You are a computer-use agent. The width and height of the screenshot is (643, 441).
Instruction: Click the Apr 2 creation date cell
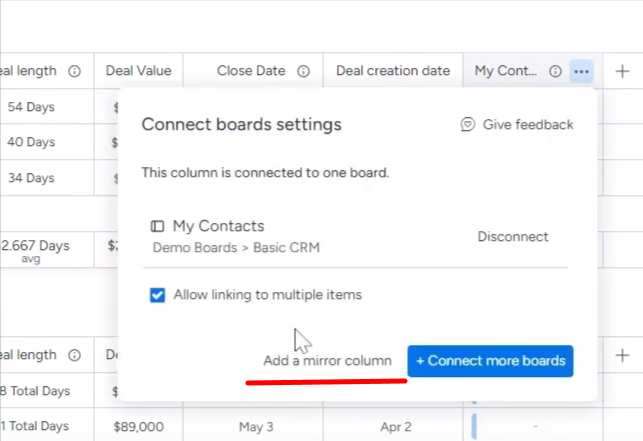tap(396, 427)
